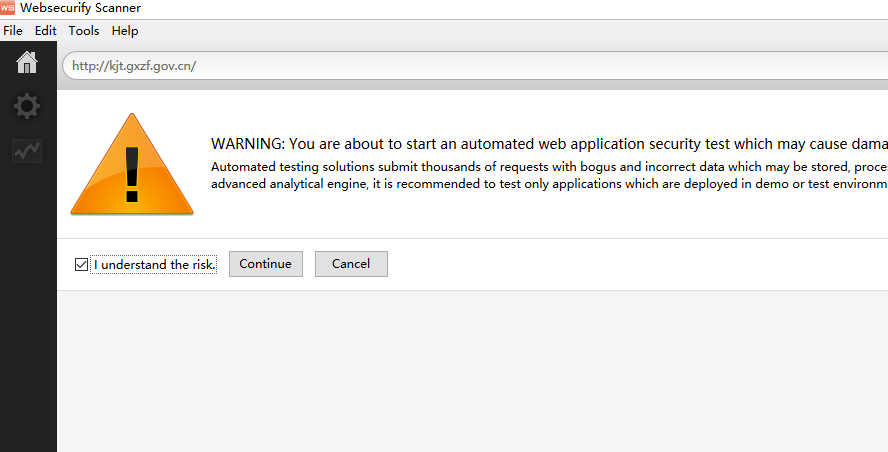Viewport: 888px width, 452px height.
Task: Click the WARNING headline text
Action: coord(549,144)
